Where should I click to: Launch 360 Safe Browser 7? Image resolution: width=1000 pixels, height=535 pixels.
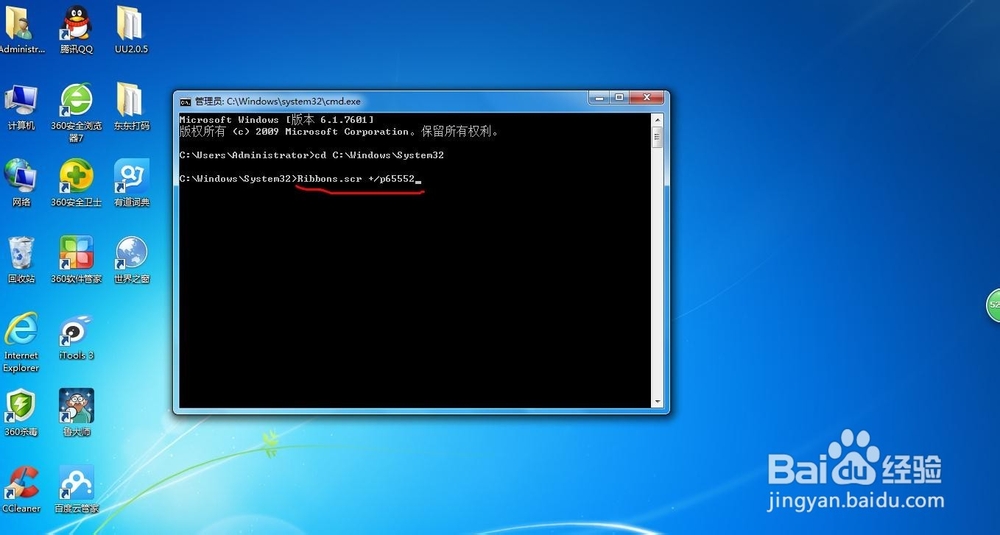[x=77, y=112]
